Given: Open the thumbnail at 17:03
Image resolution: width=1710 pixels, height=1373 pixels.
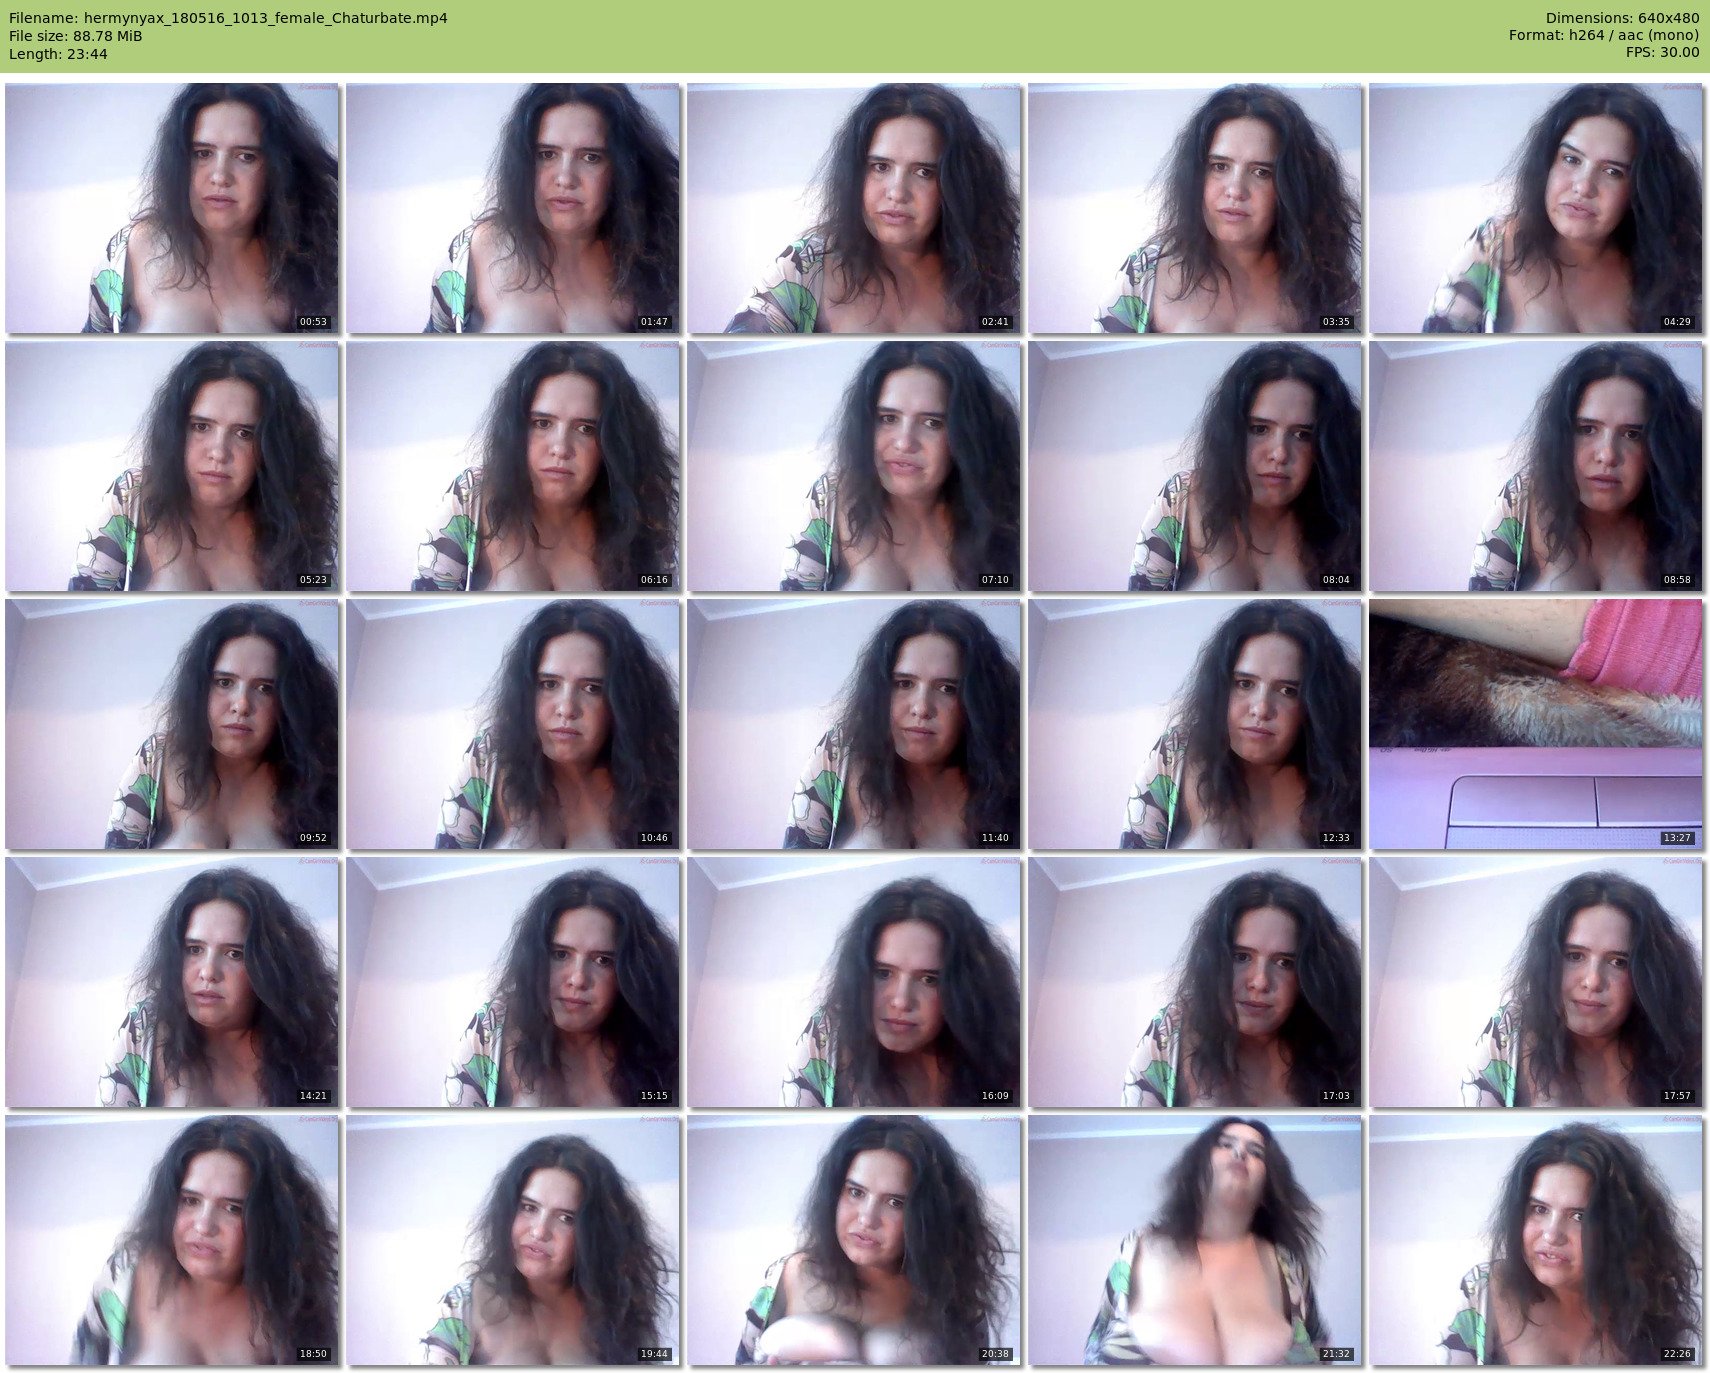Looking at the screenshot, I should 1195,982.
